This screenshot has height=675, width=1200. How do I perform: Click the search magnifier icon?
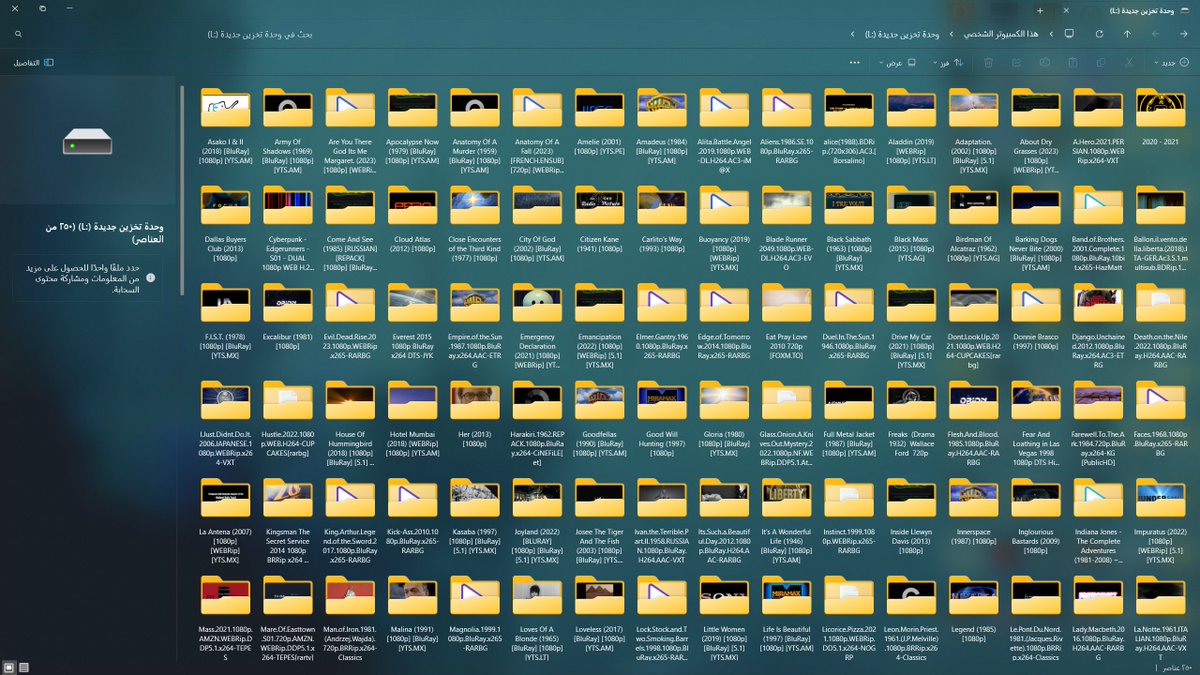coord(18,34)
